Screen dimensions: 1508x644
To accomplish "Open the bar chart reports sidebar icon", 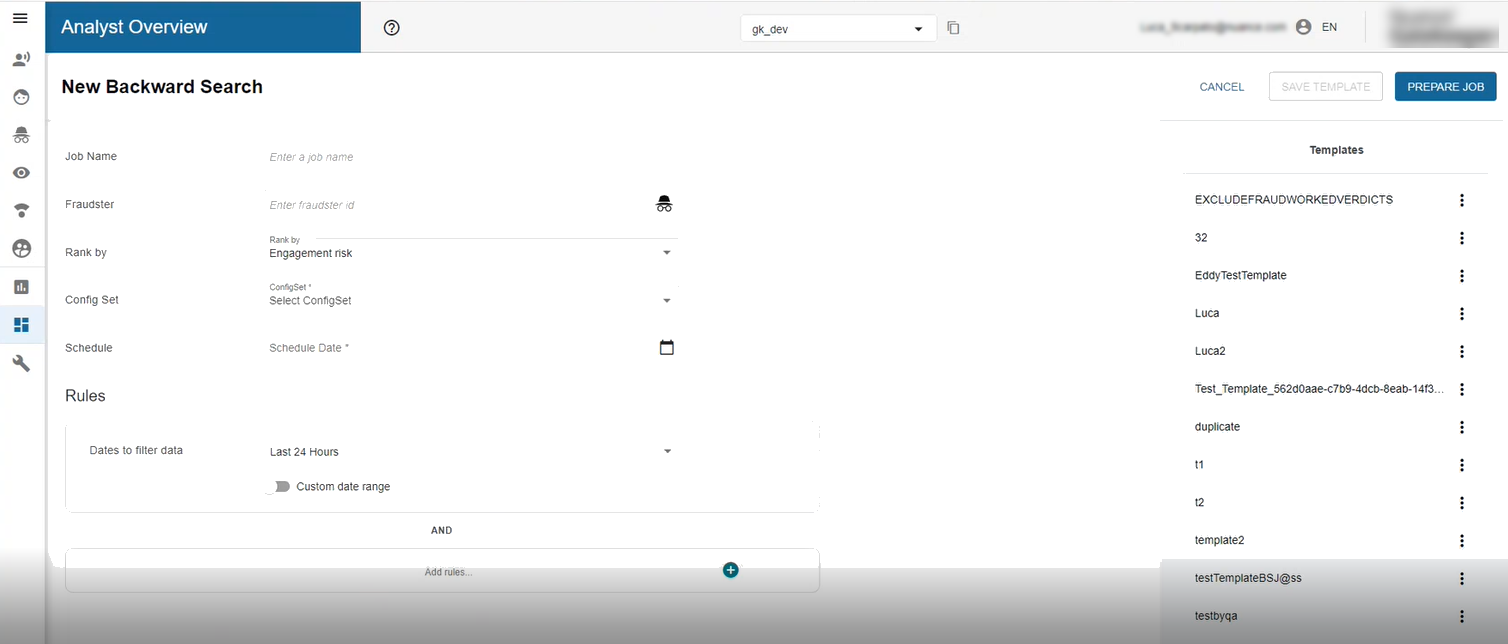I will (x=21, y=287).
